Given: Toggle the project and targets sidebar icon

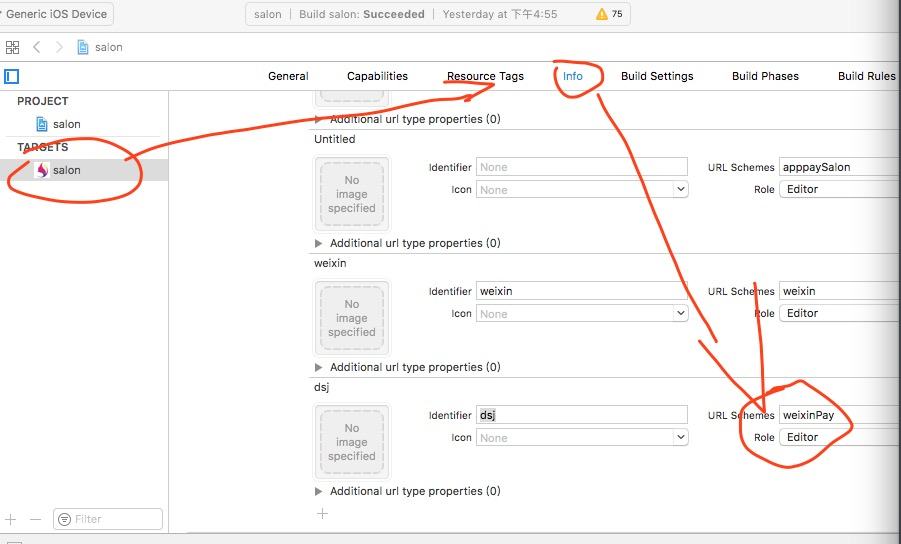Looking at the screenshot, I should 11,76.
